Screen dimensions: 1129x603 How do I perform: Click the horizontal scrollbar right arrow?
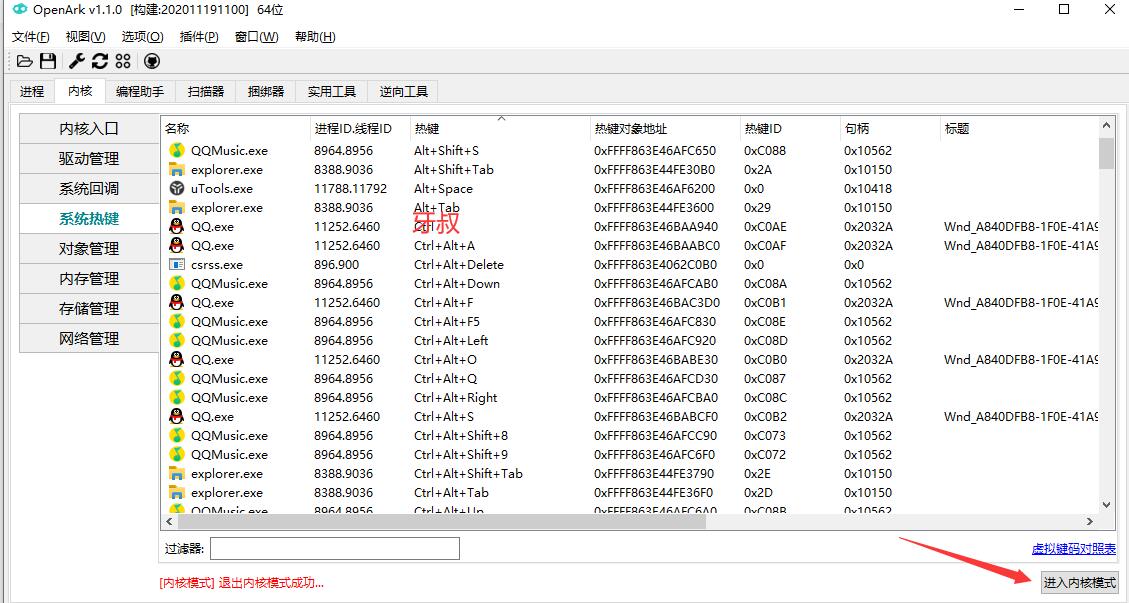(1090, 522)
